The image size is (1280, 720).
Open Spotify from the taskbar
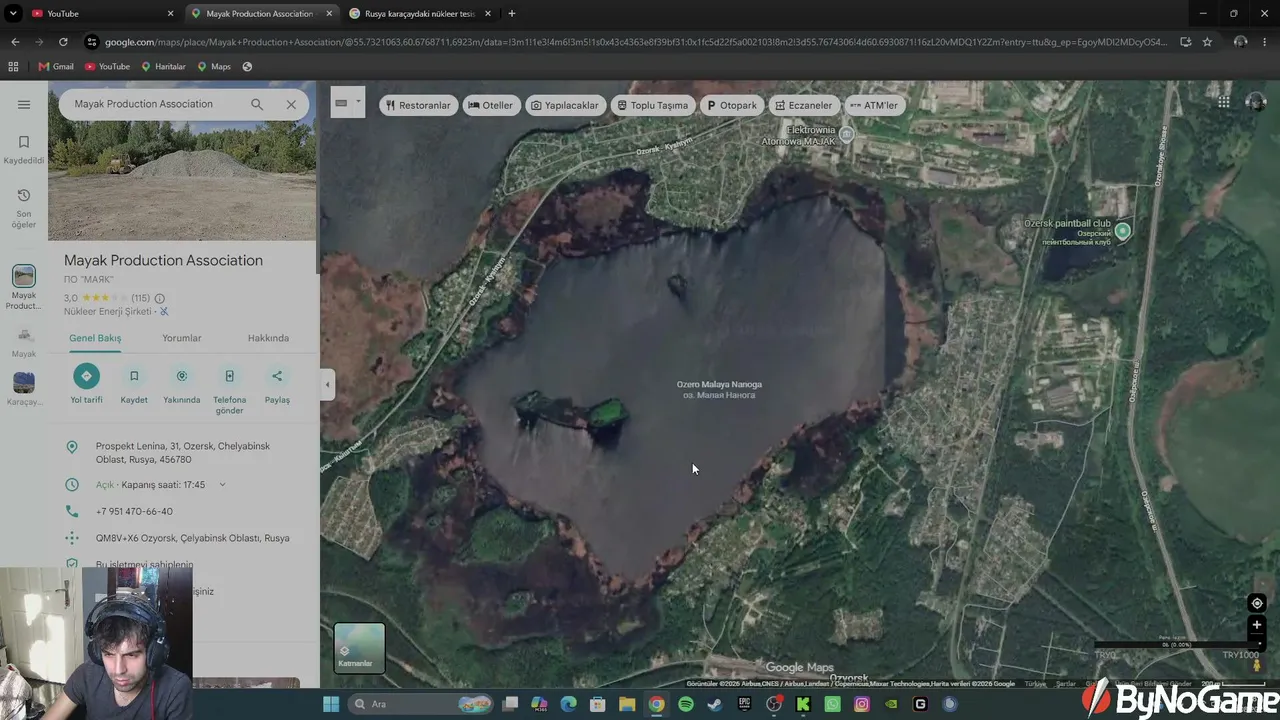point(686,704)
